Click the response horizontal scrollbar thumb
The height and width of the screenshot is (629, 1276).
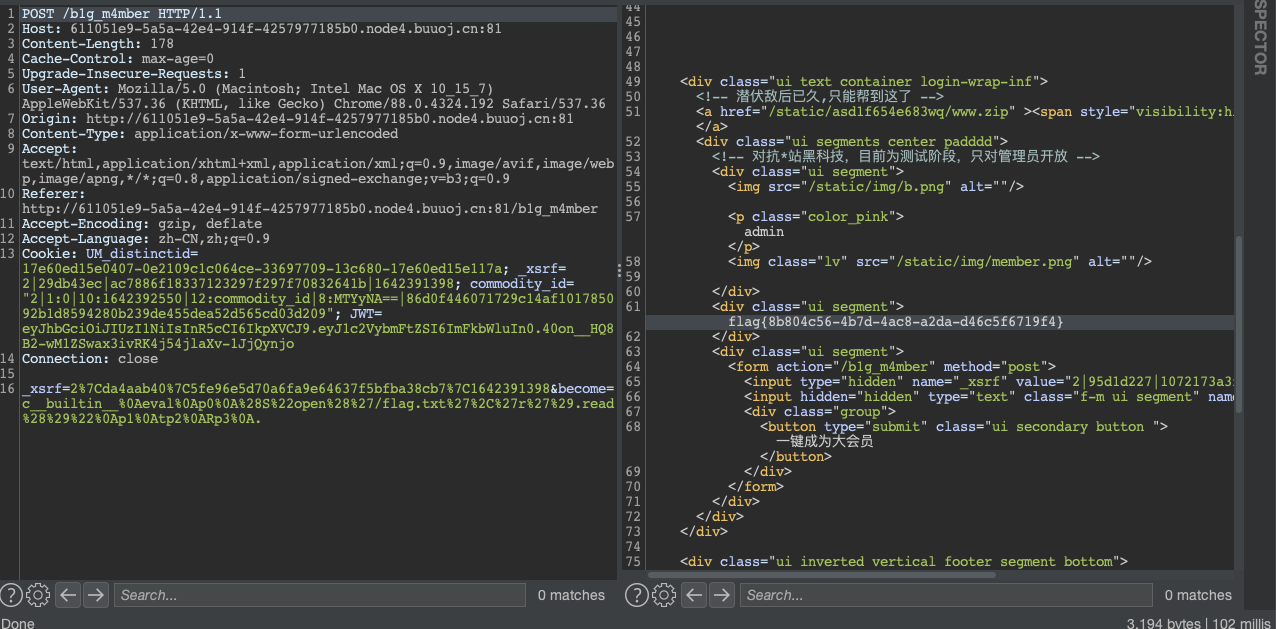pyautogui.click(x=822, y=574)
